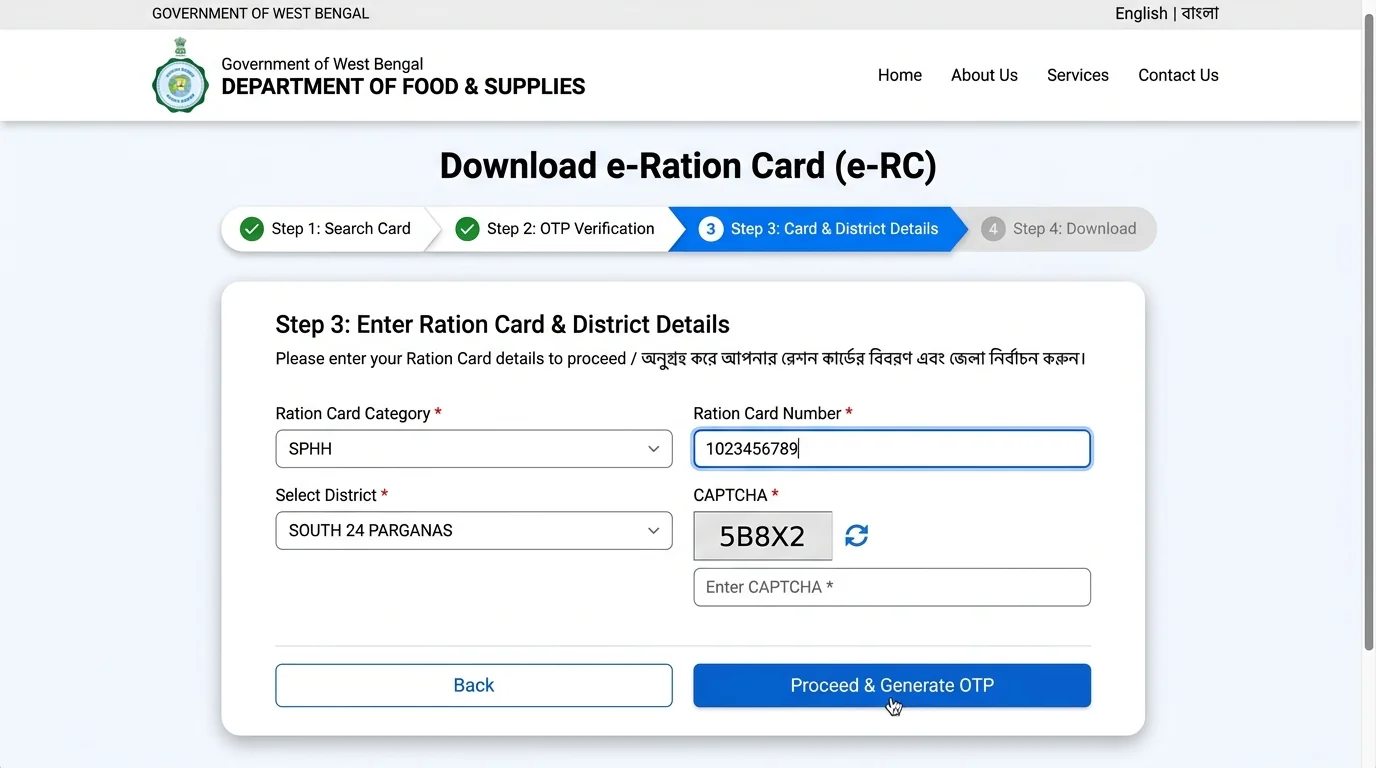Screen dimensions: 1376x768
Task: Click the Step 1 green checkmark icon
Action: [x=252, y=229]
